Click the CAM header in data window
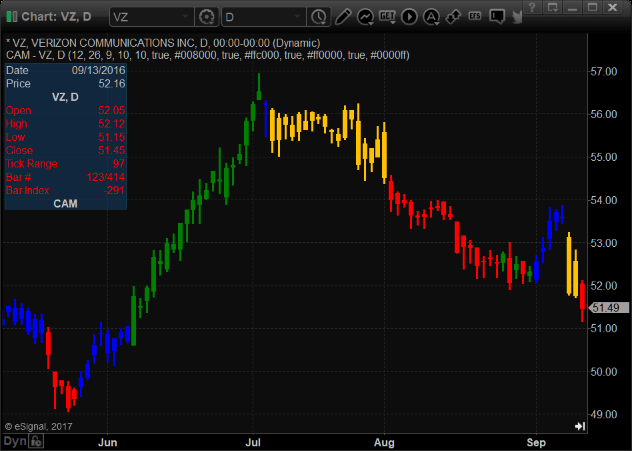Image resolution: width=632 pixels, height=451 pixels. [65, 204]
